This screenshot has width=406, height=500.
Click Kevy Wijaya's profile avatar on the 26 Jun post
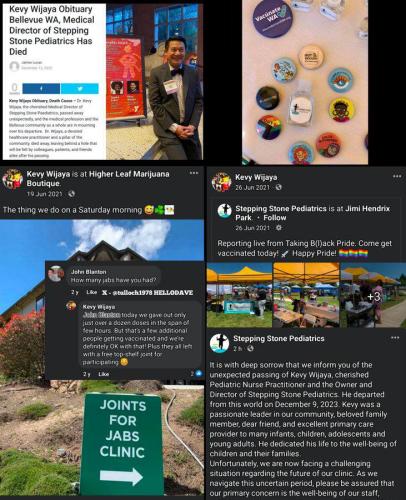click(222, 182)
